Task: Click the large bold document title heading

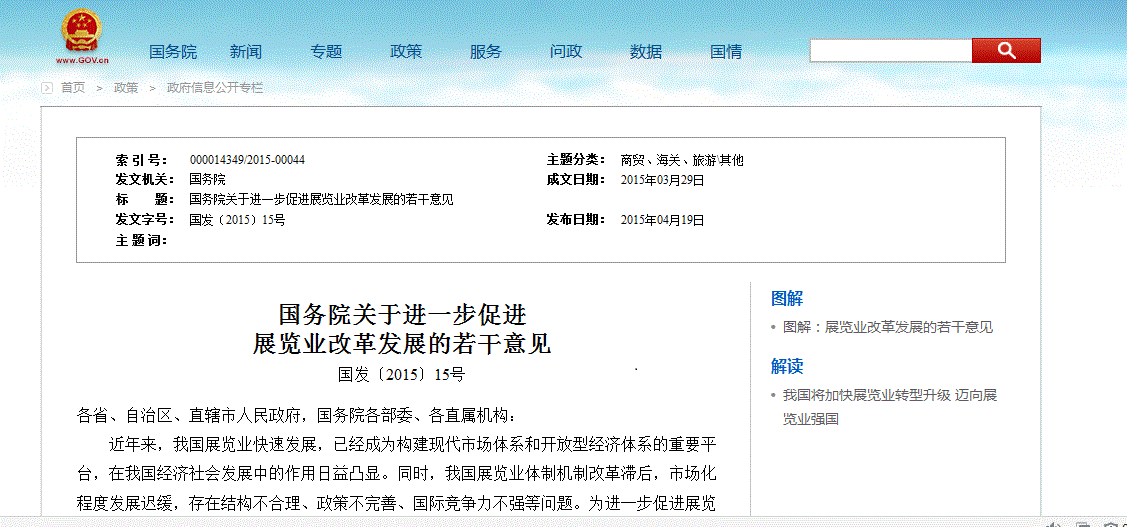Action: 402,329
